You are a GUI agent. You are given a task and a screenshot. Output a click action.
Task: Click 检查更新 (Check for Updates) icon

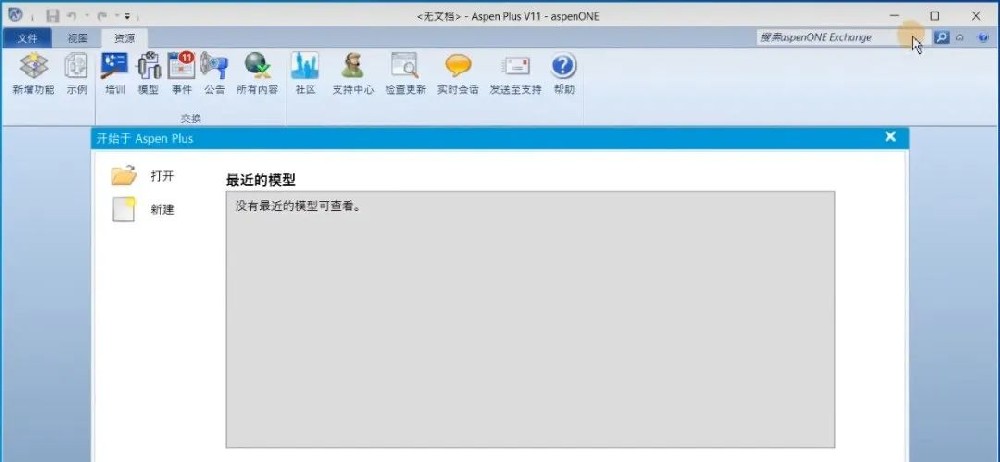tap(405, 65)
